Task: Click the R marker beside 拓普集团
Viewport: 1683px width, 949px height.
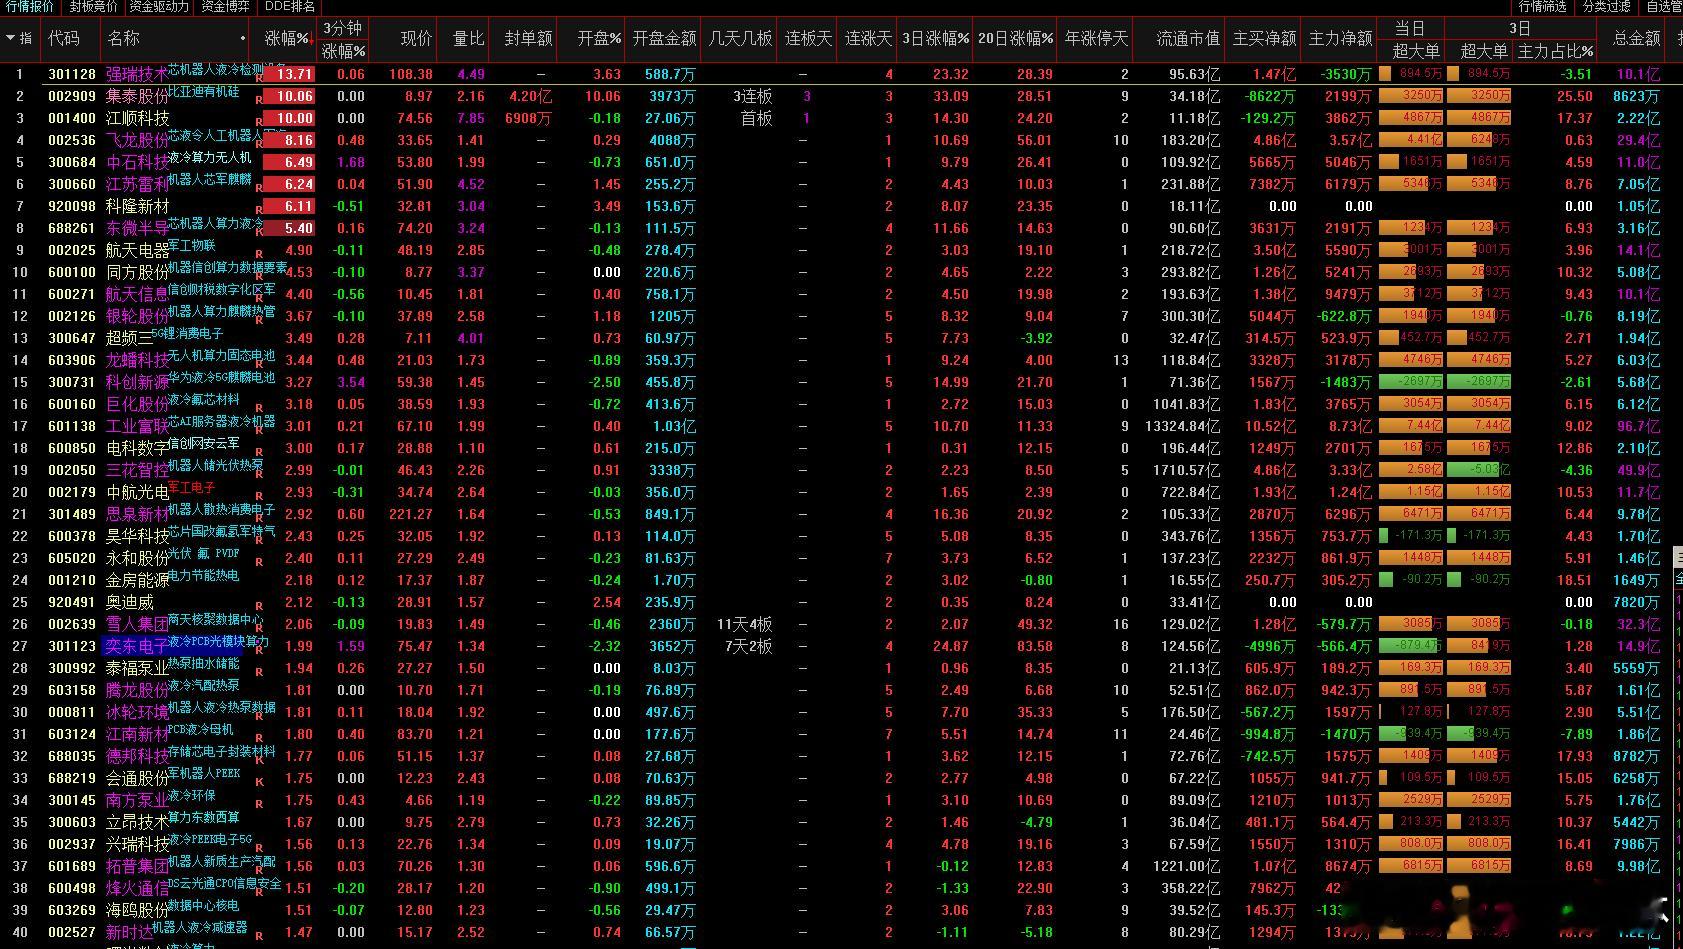Action: click(x=259, y=869)
